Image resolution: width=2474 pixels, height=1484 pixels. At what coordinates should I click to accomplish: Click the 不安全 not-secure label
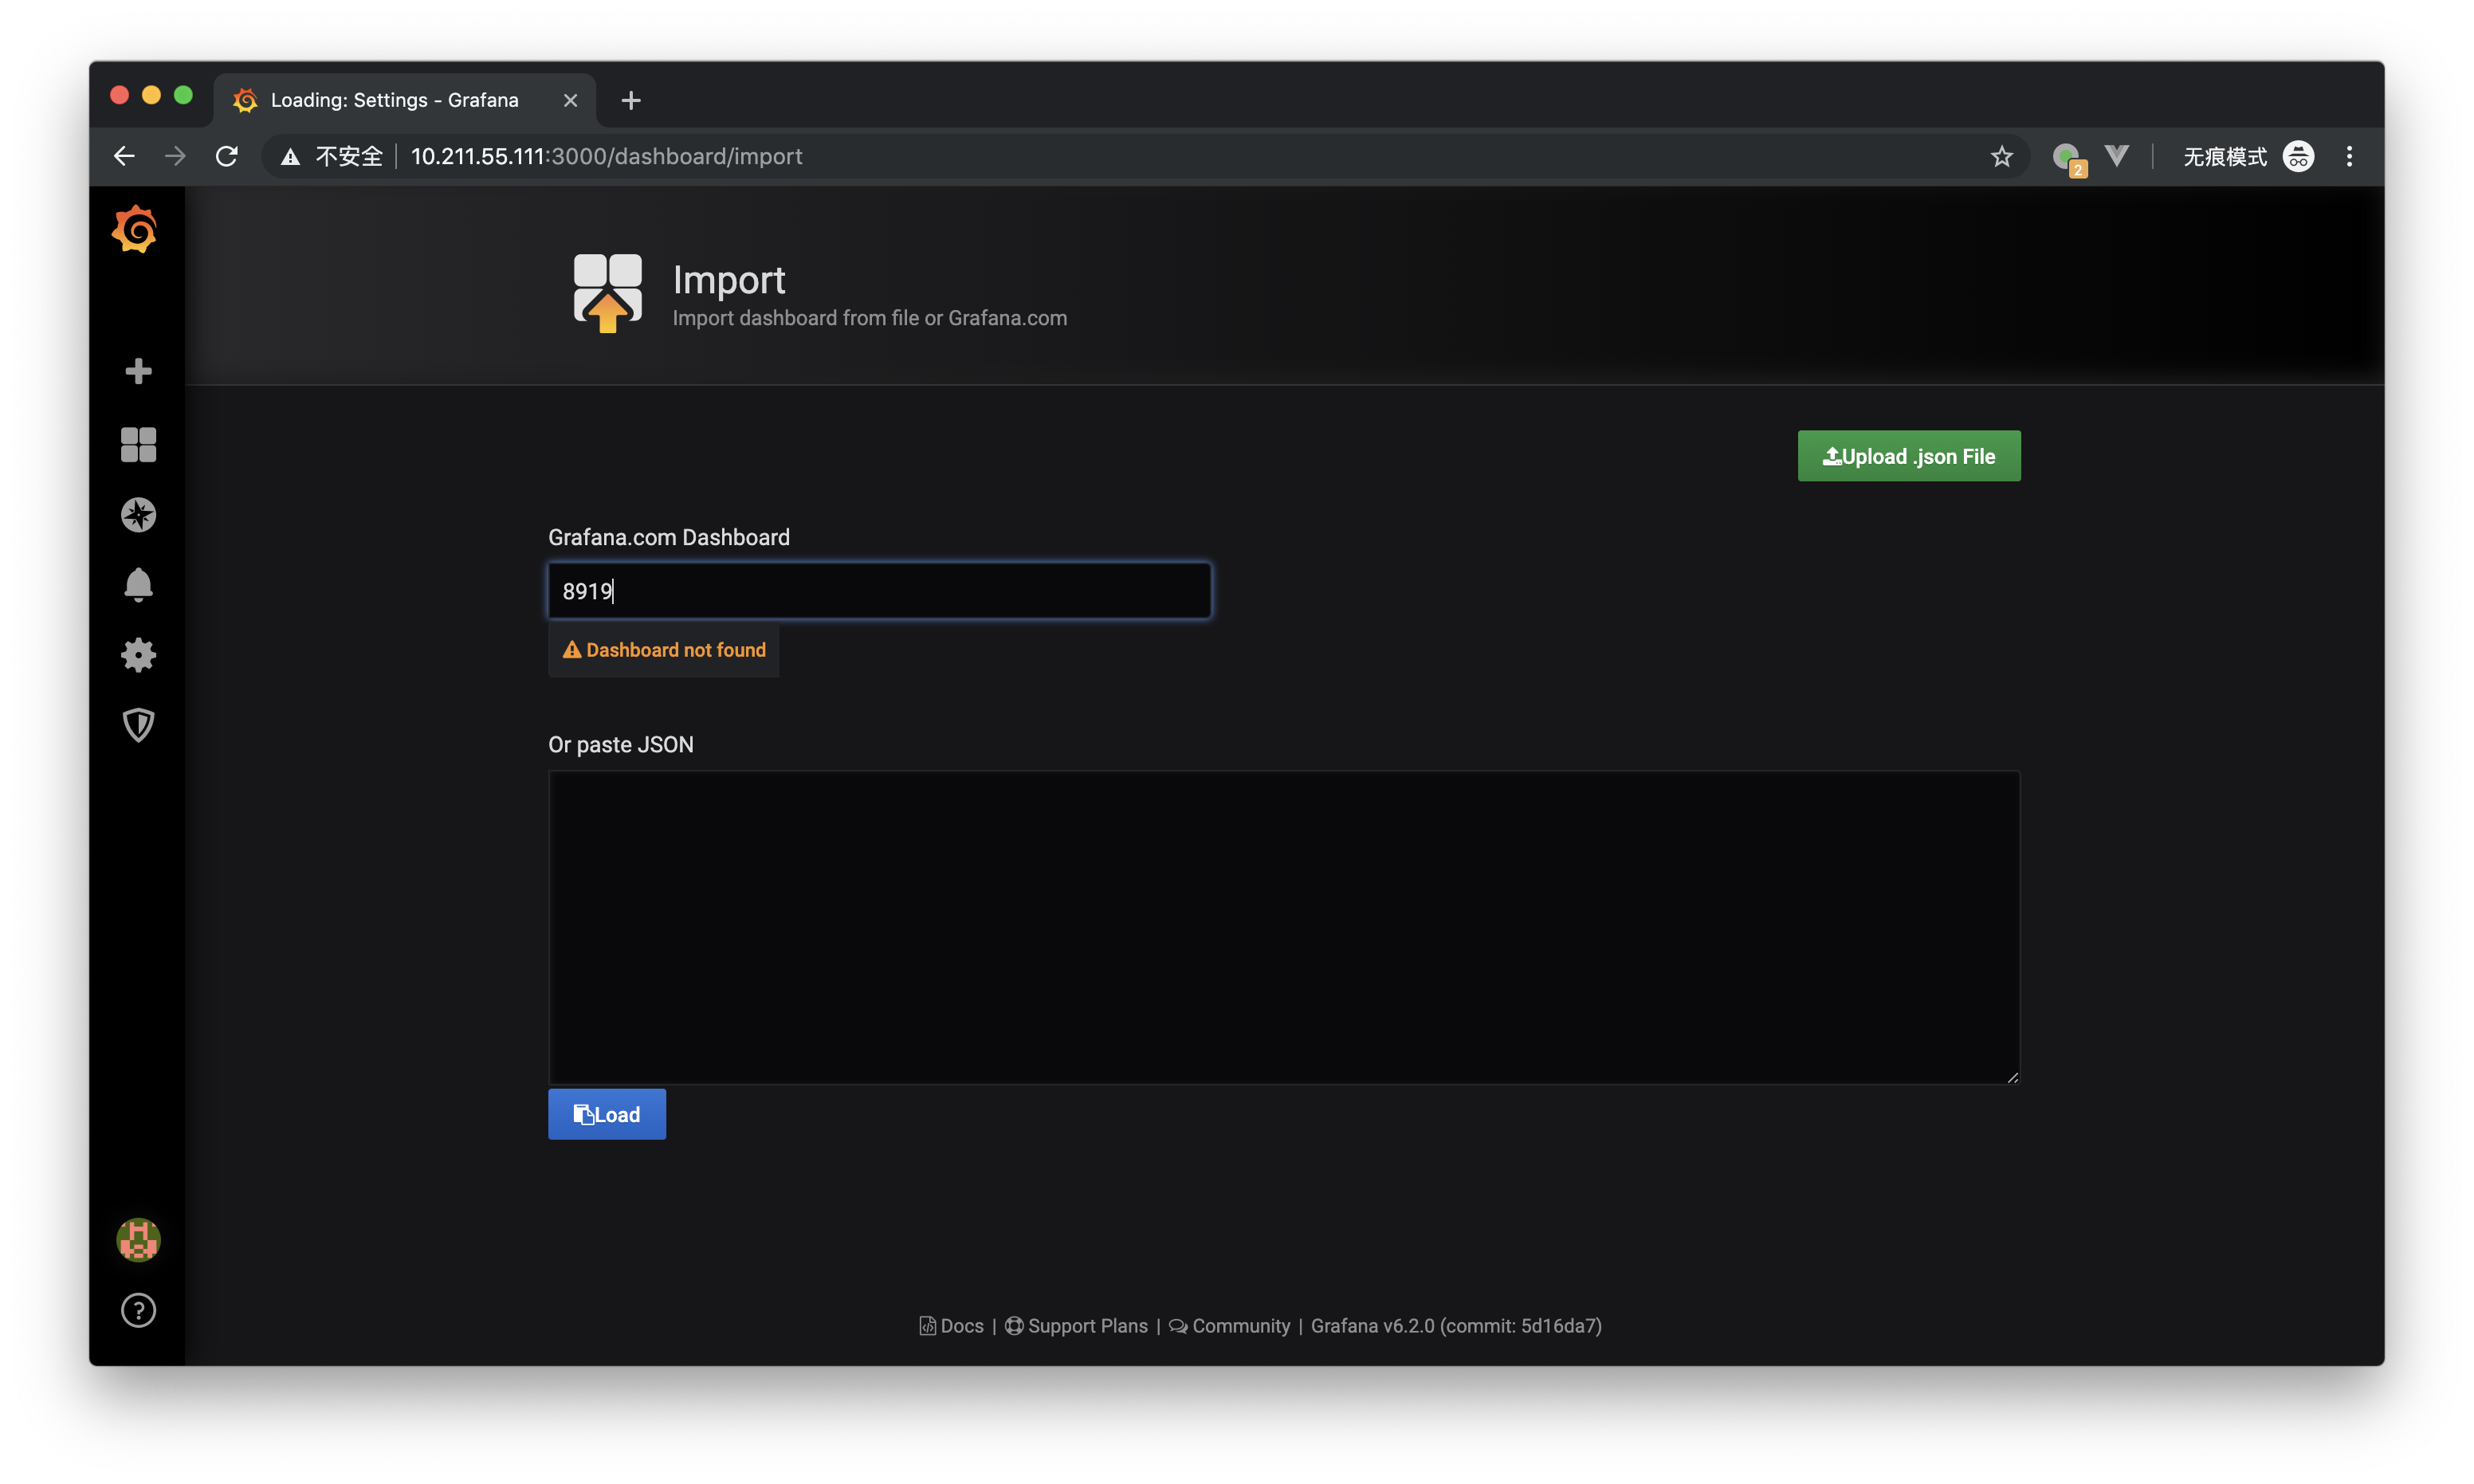[349, 157]
